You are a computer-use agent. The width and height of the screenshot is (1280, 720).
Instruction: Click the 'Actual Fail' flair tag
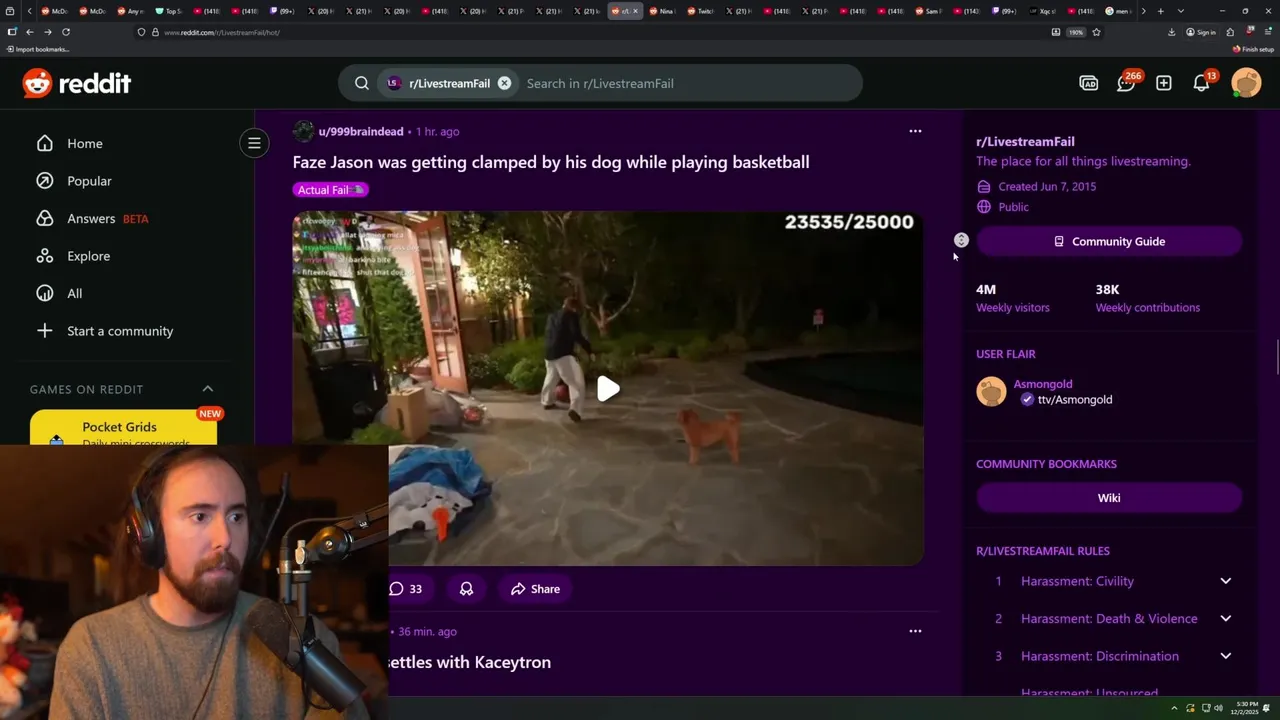click(331, 190)
